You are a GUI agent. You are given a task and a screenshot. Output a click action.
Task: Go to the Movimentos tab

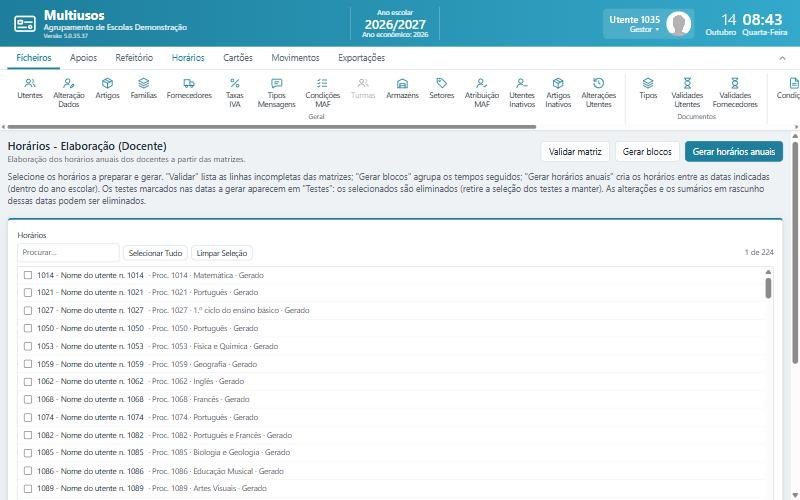295,58
